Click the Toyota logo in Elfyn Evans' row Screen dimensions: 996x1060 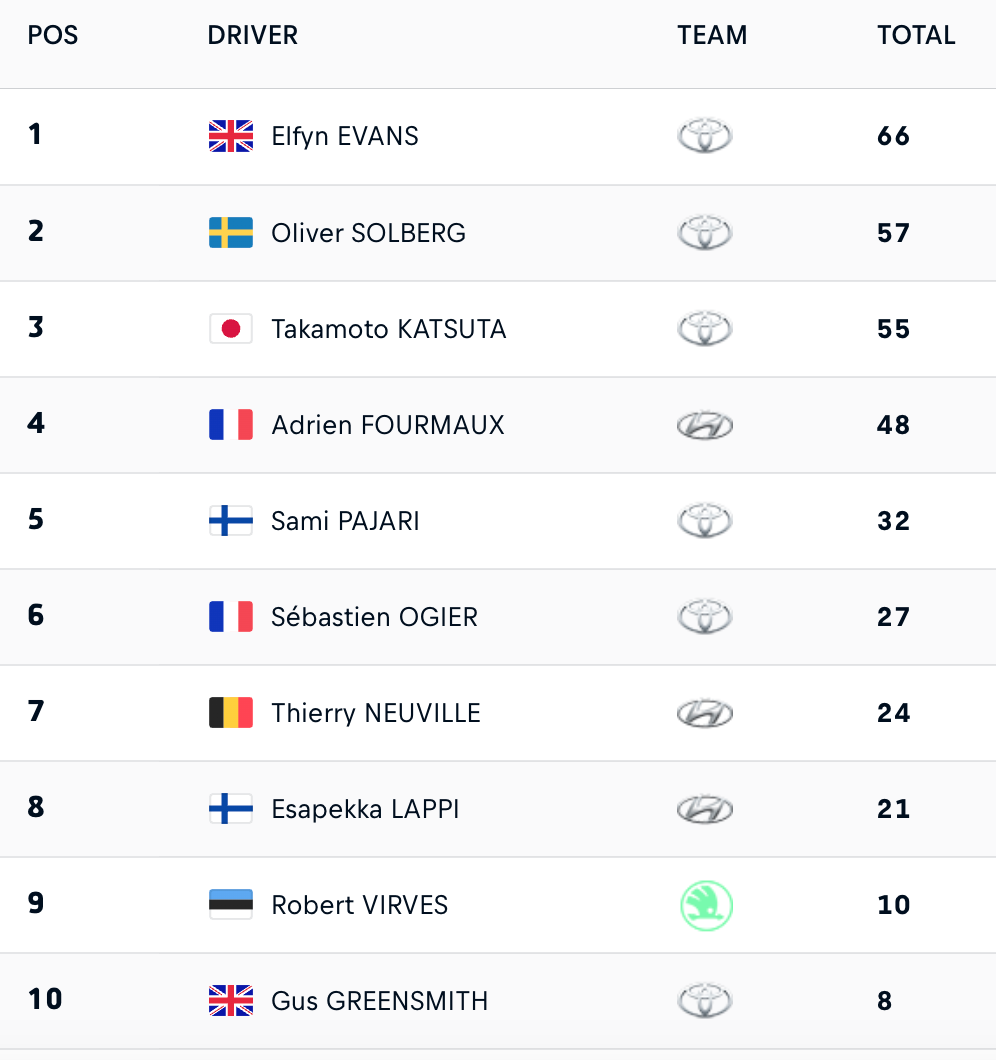pyautogui.click(x=705, y=136)
